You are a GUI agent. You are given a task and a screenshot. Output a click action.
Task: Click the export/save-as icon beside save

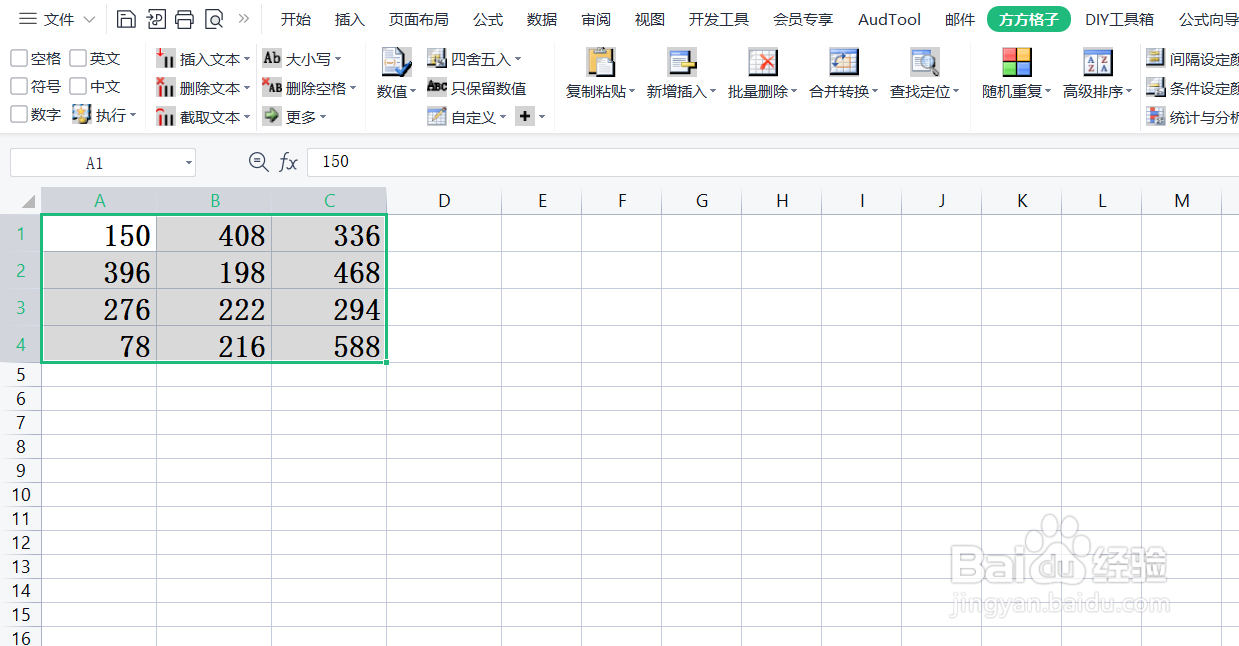(155, 19)
